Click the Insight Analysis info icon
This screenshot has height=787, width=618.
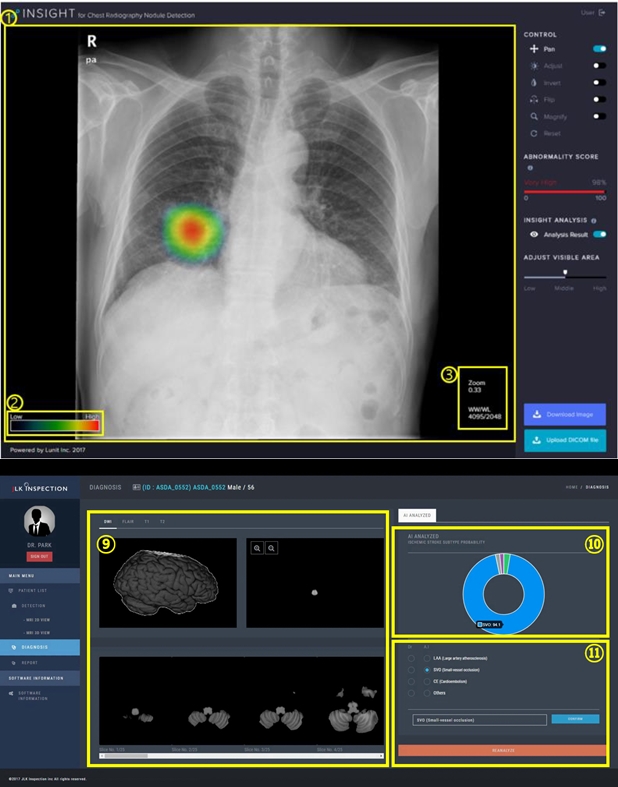pyautogui.click(x=594, y=220)
